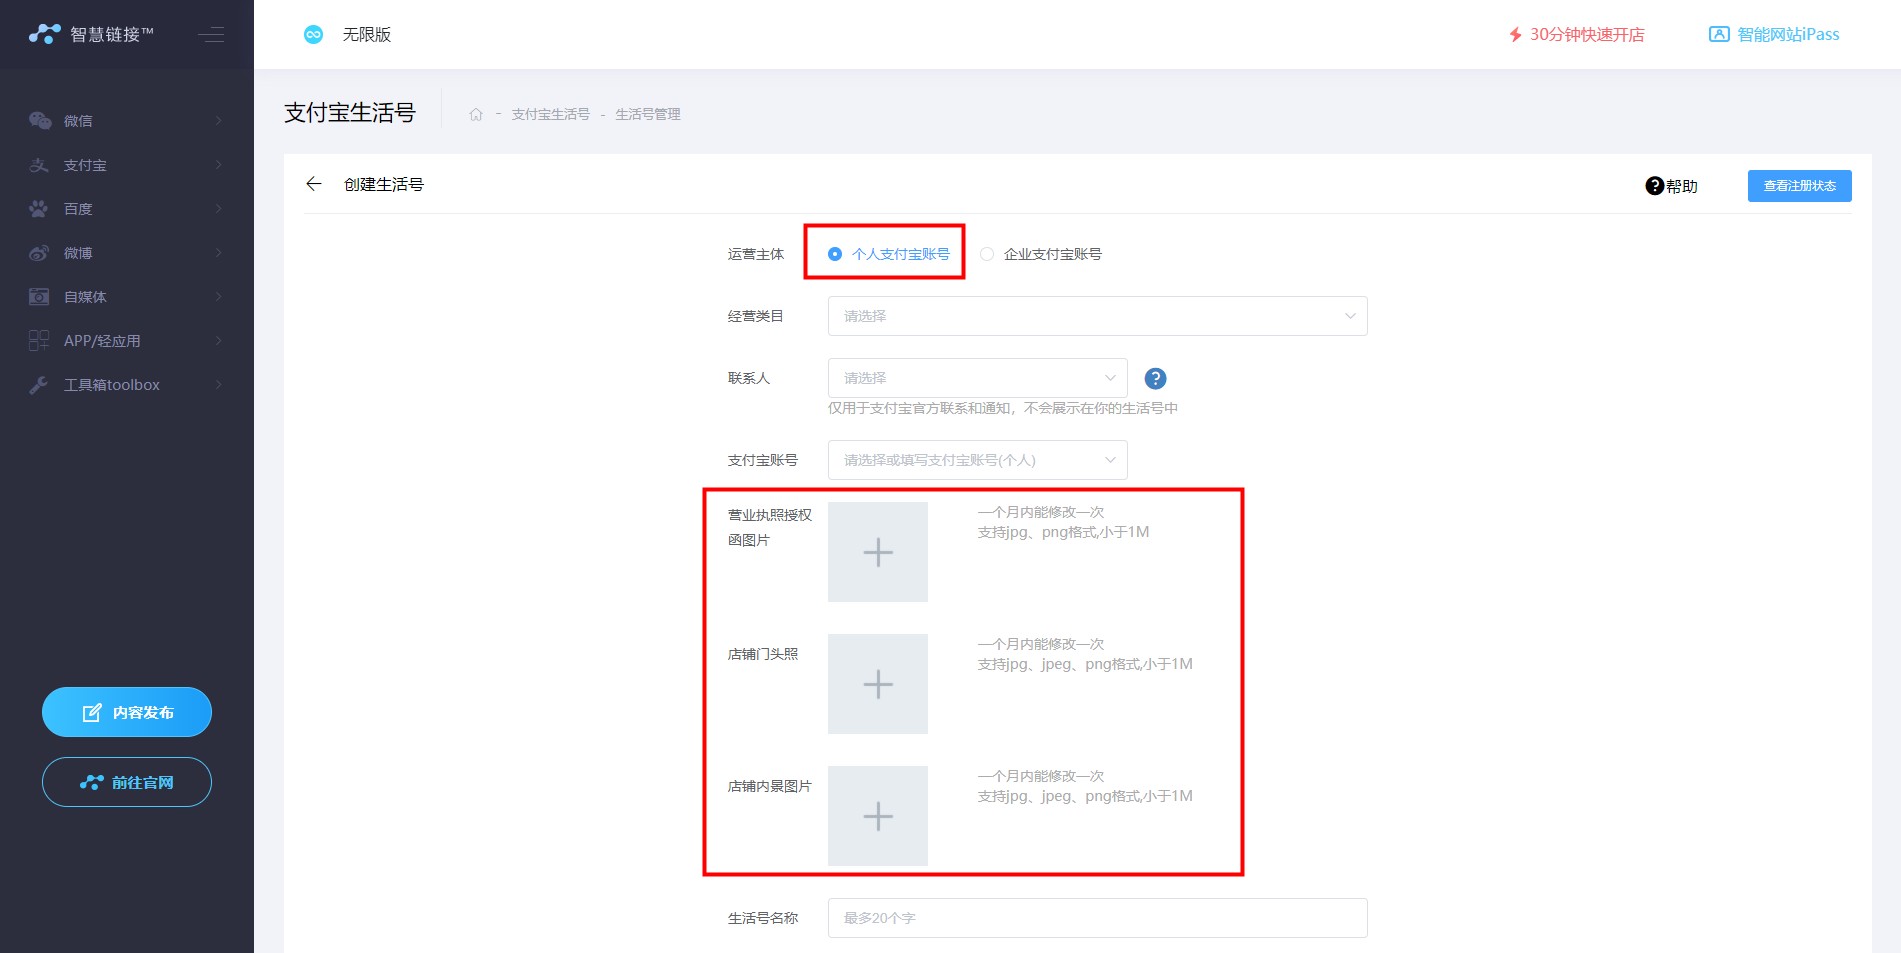Select 企业支付宝账号 radio option
1901x953 pixels.
coord(1041,254)
